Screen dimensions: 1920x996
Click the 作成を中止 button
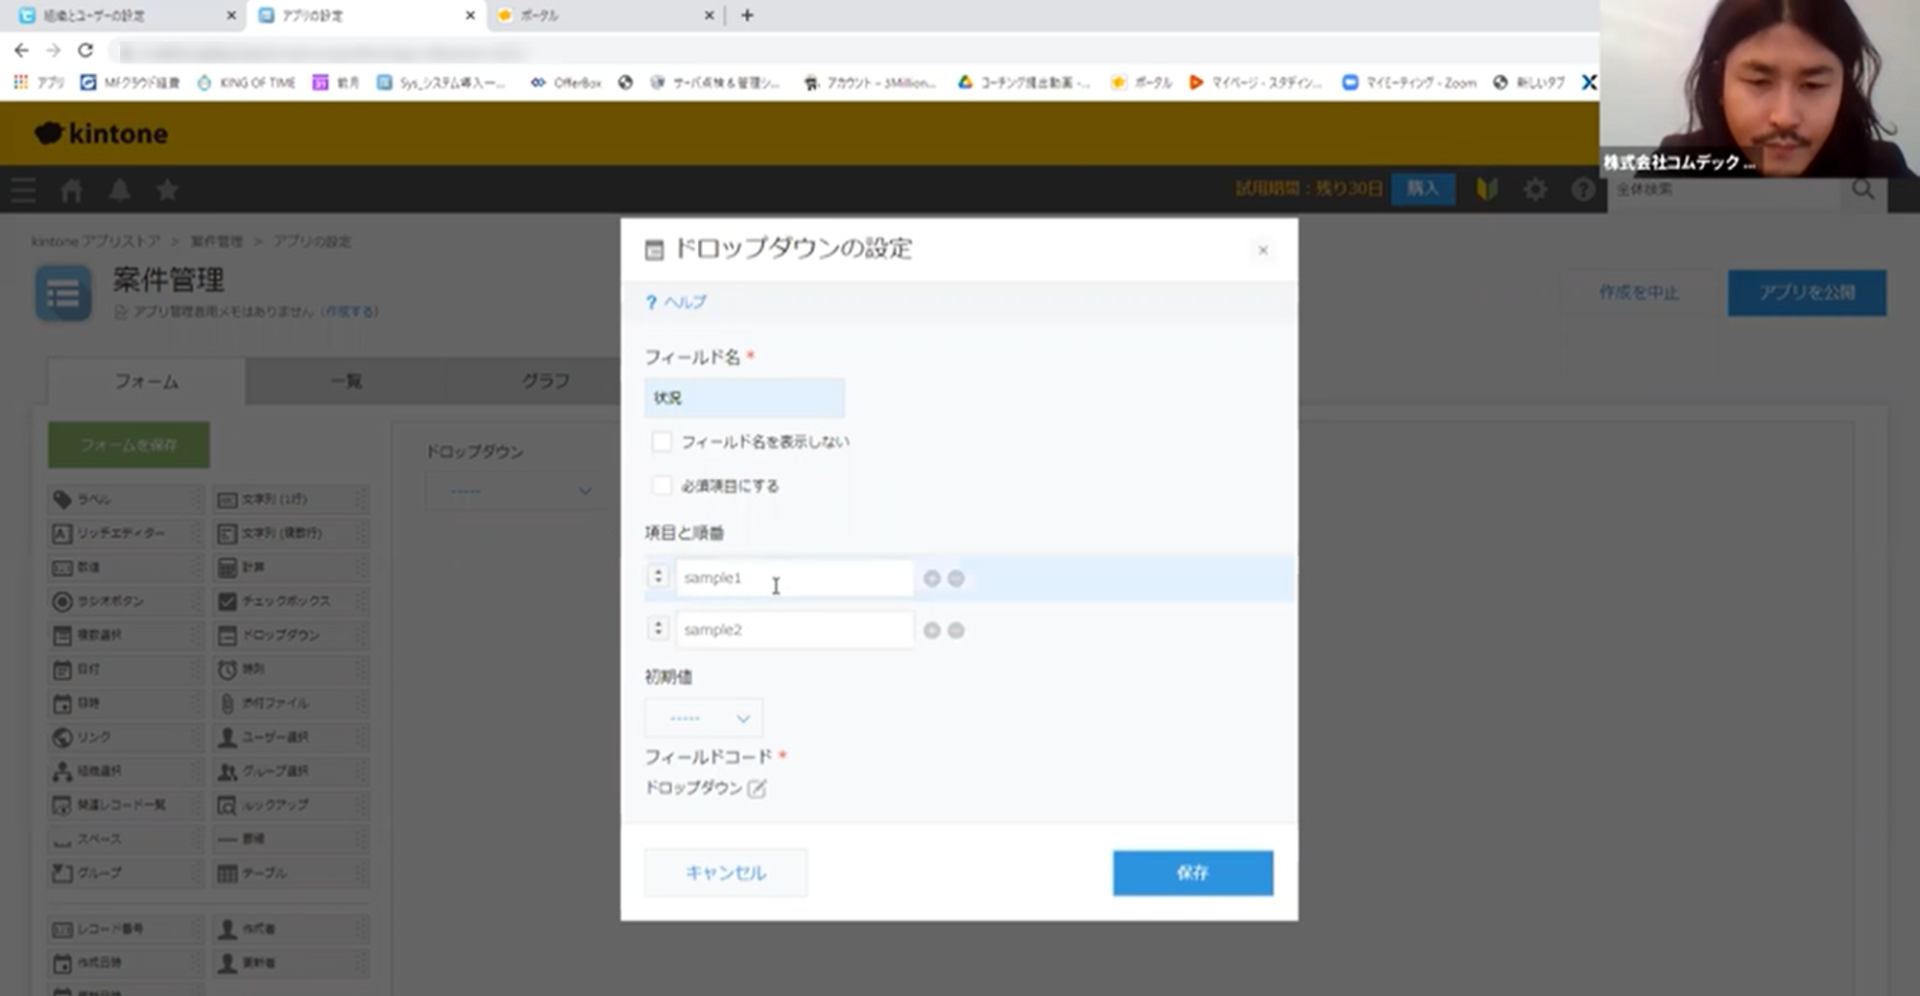click(x=1638, y=293)
